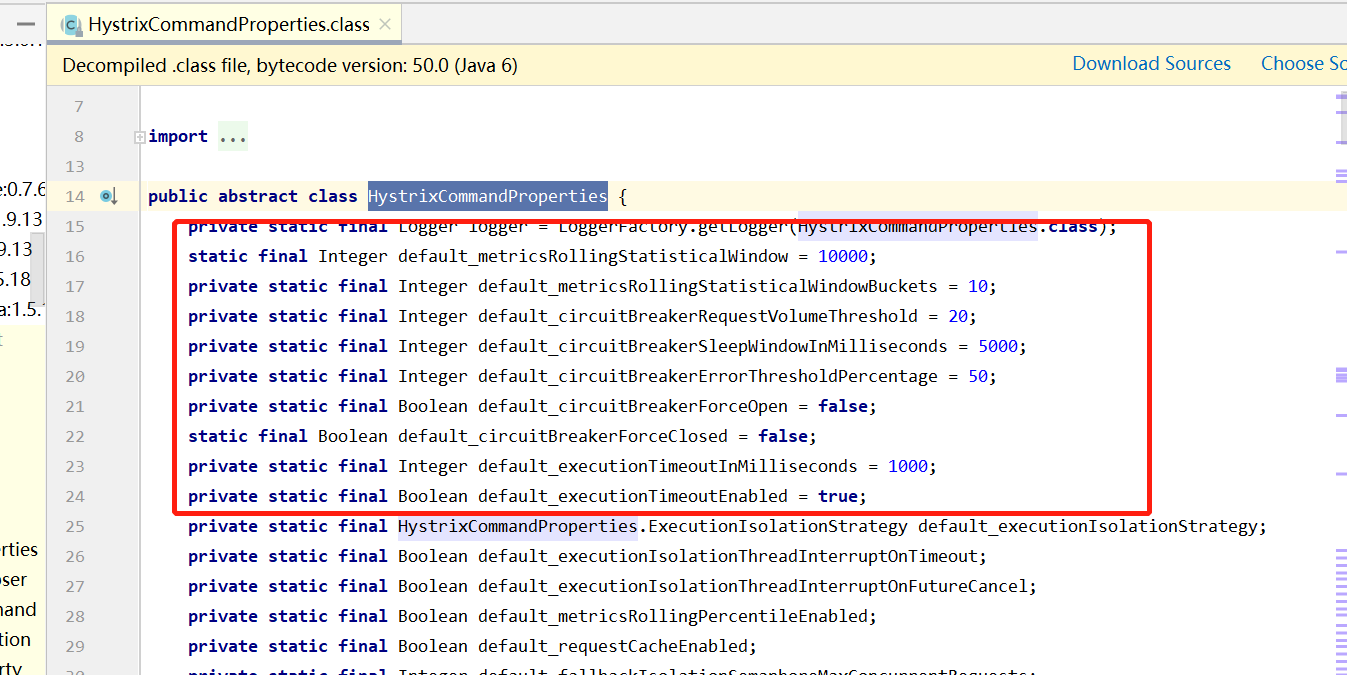Click the value 10000 on line 16
Viewport: 1347px width, 675px height.
tap(842, 256)
